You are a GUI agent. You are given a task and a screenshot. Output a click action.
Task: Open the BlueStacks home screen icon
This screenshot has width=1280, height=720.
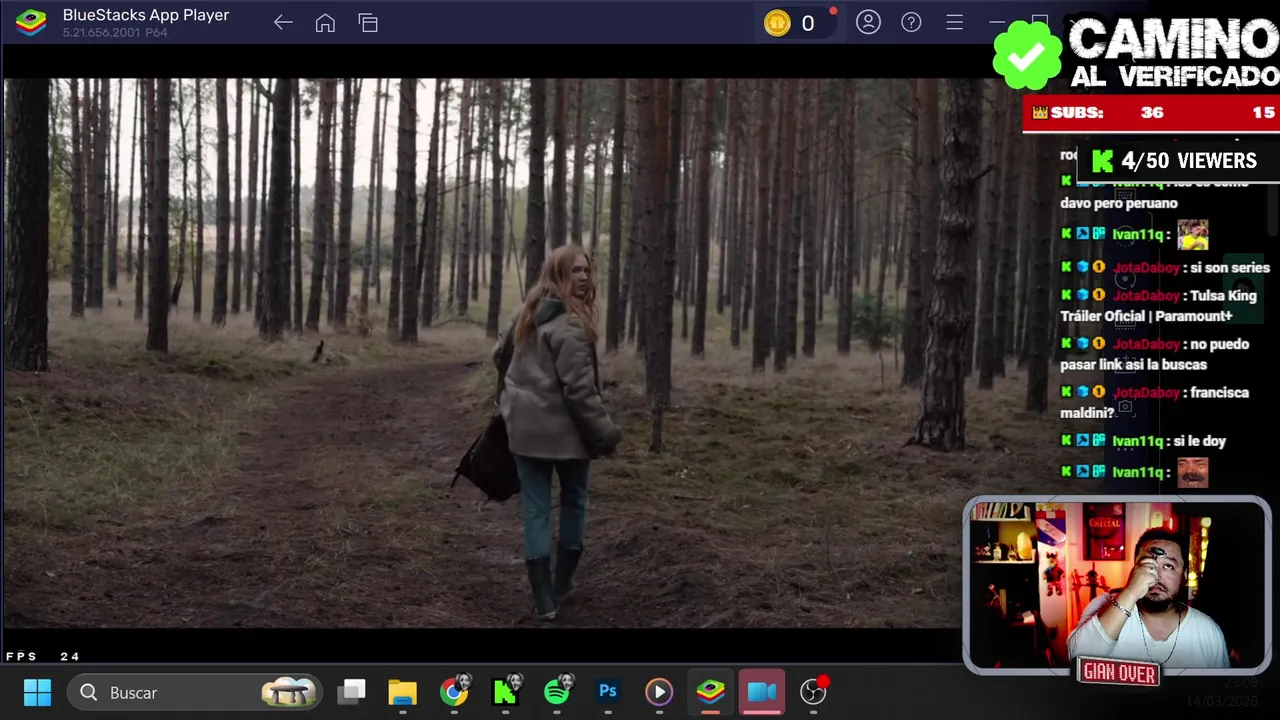(325, 22)
